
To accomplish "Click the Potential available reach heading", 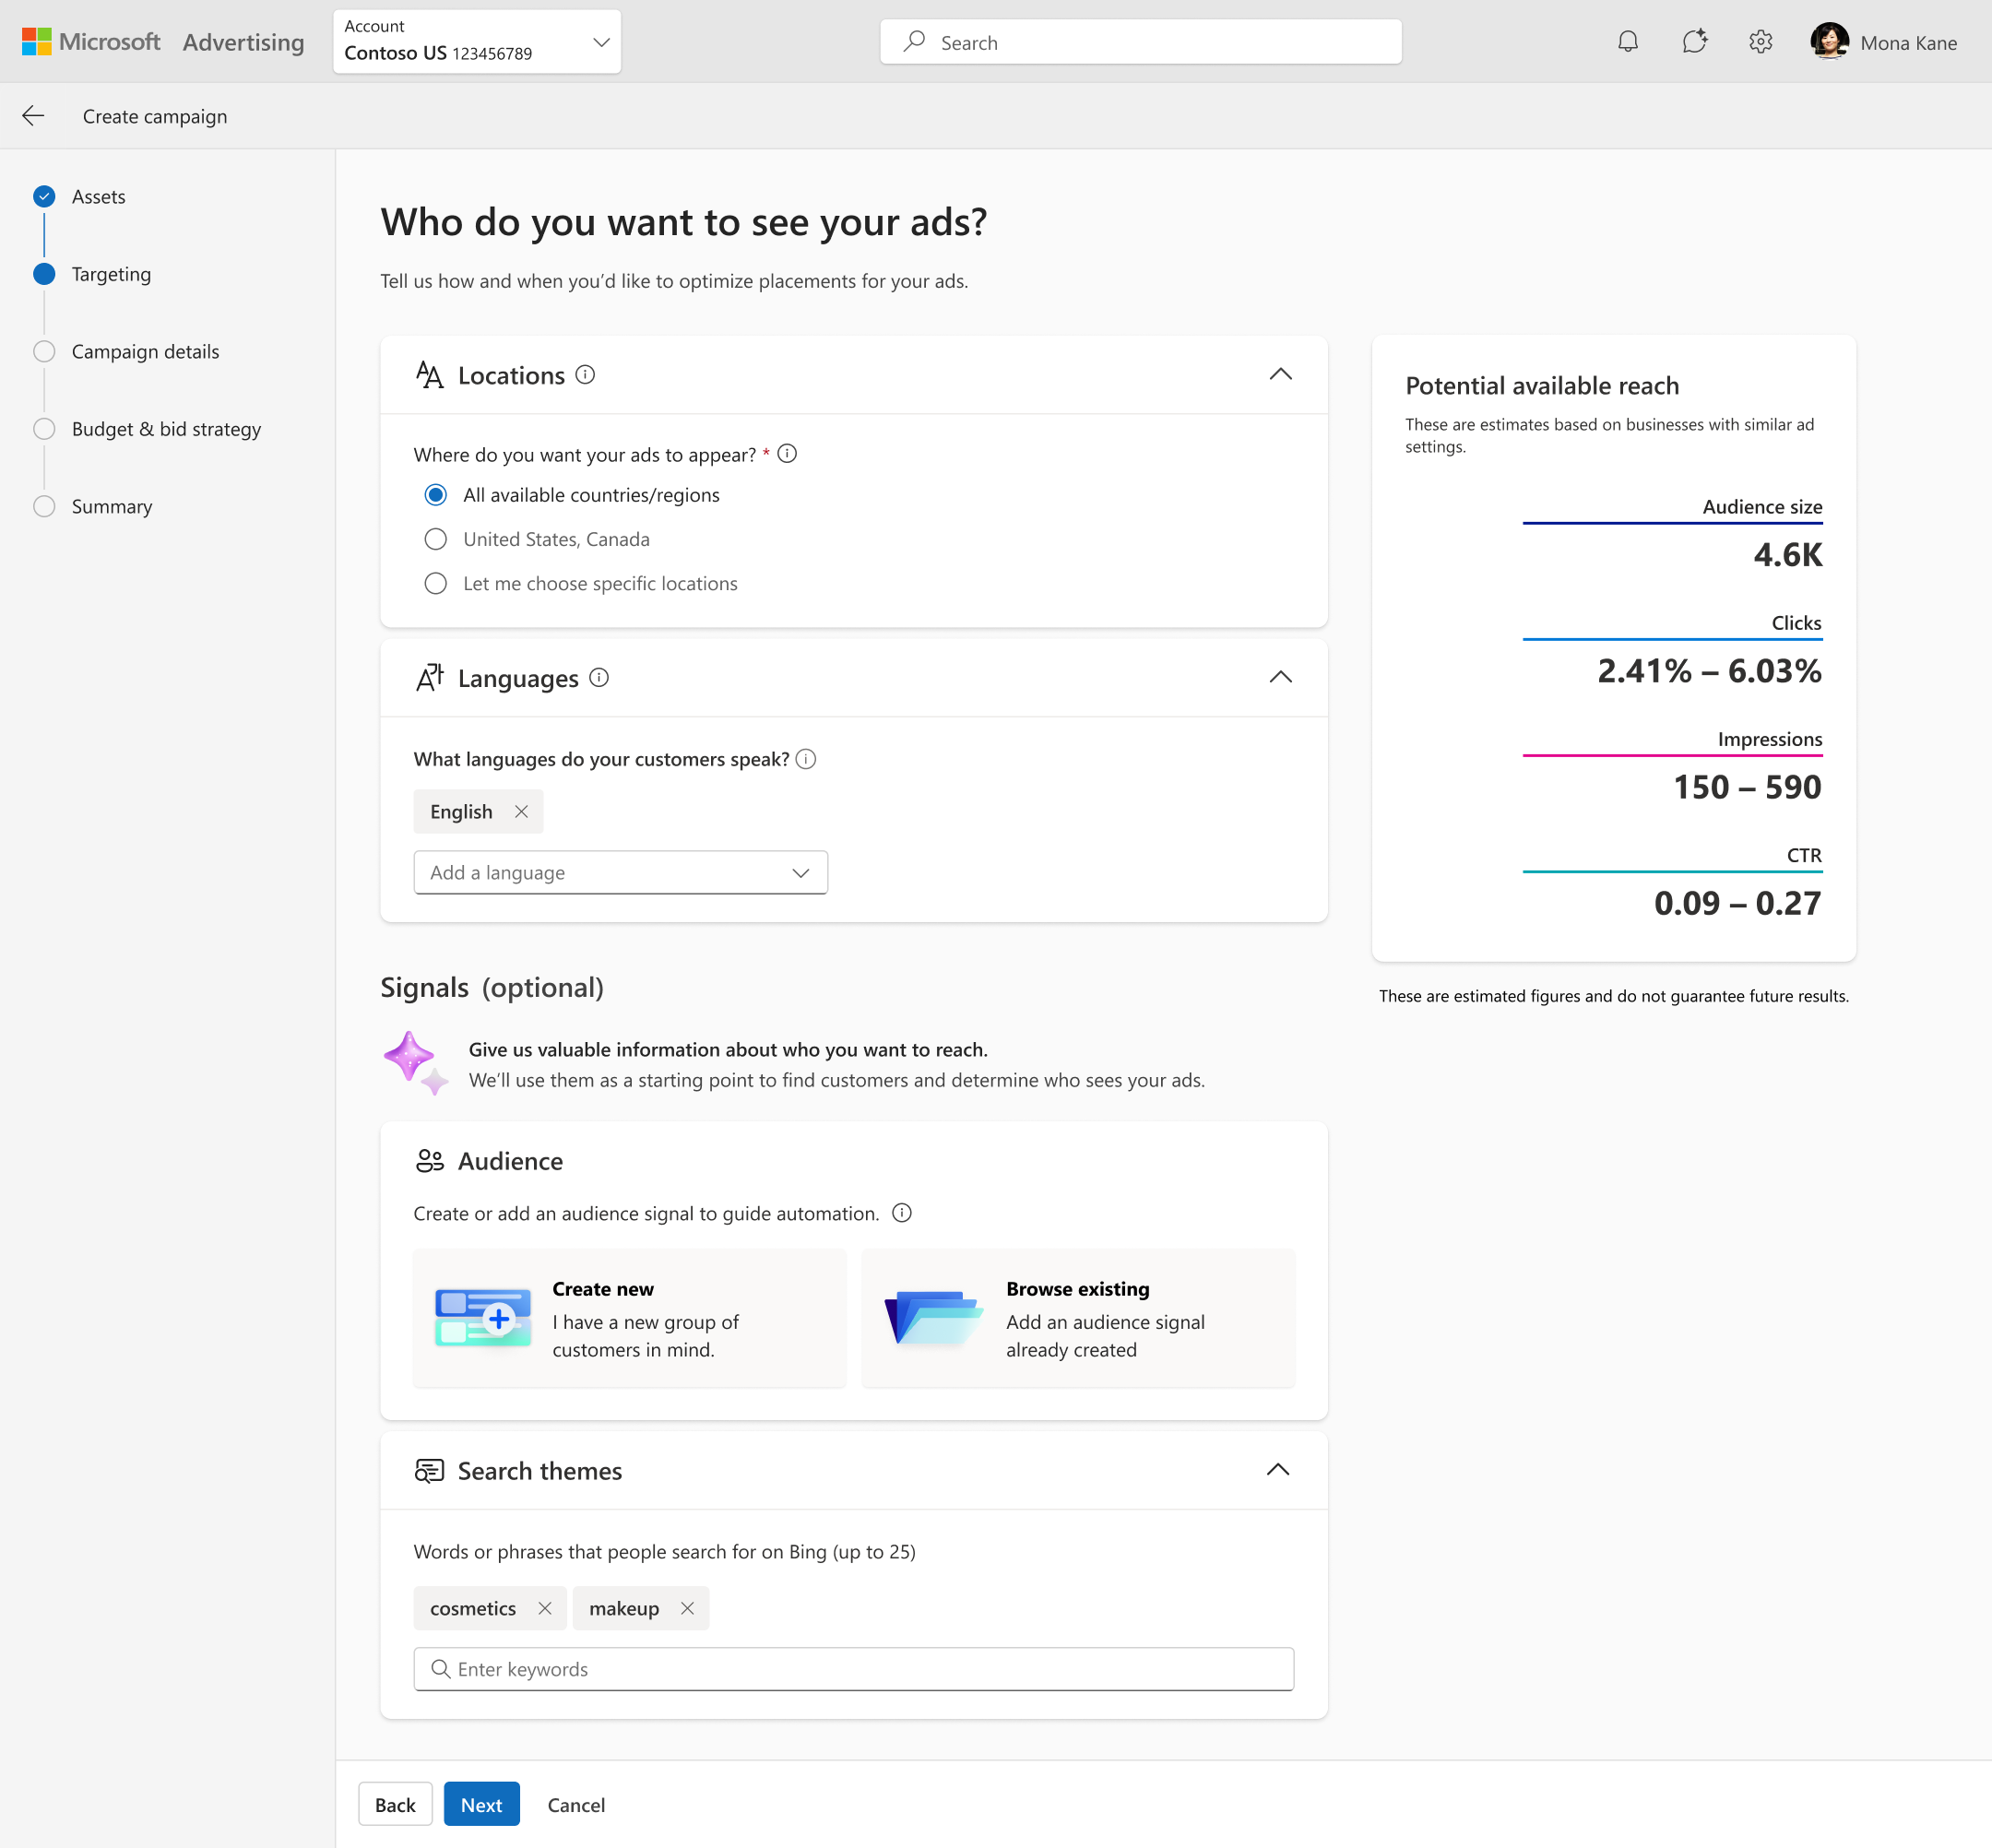I will (1542, 386).
